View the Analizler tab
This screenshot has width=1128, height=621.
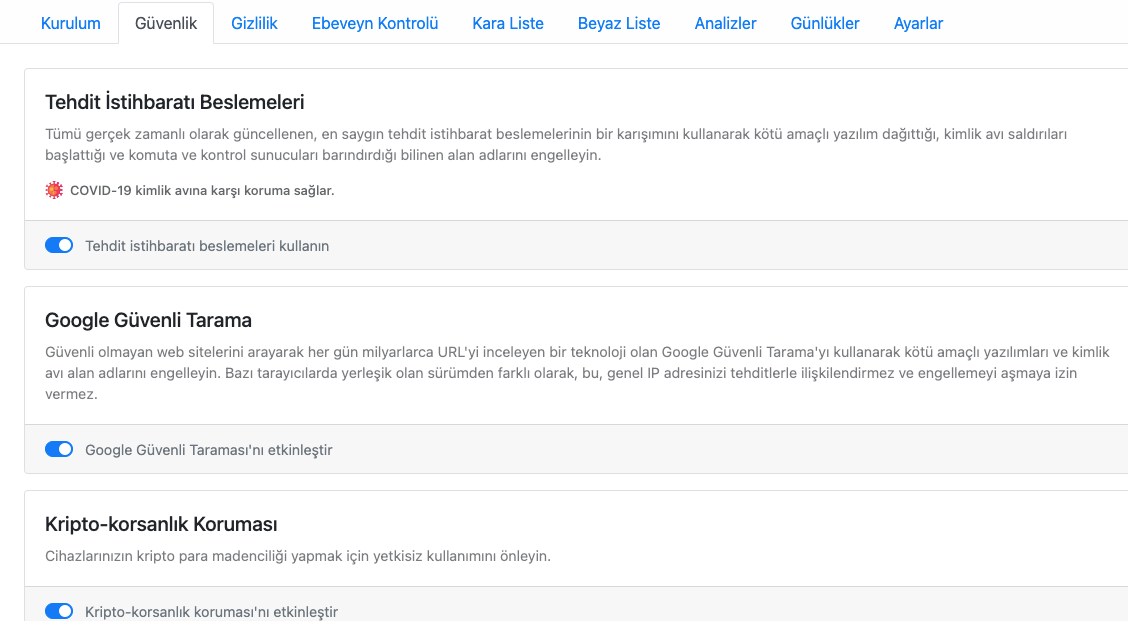click(x=725, y=23)
